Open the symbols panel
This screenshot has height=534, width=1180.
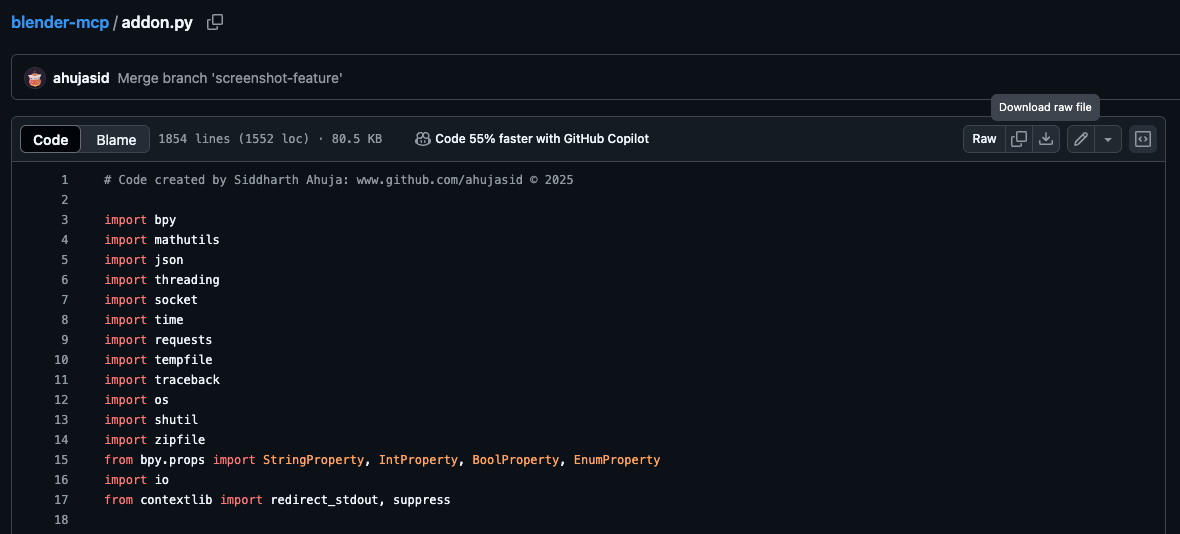(x=1143, y=139)
